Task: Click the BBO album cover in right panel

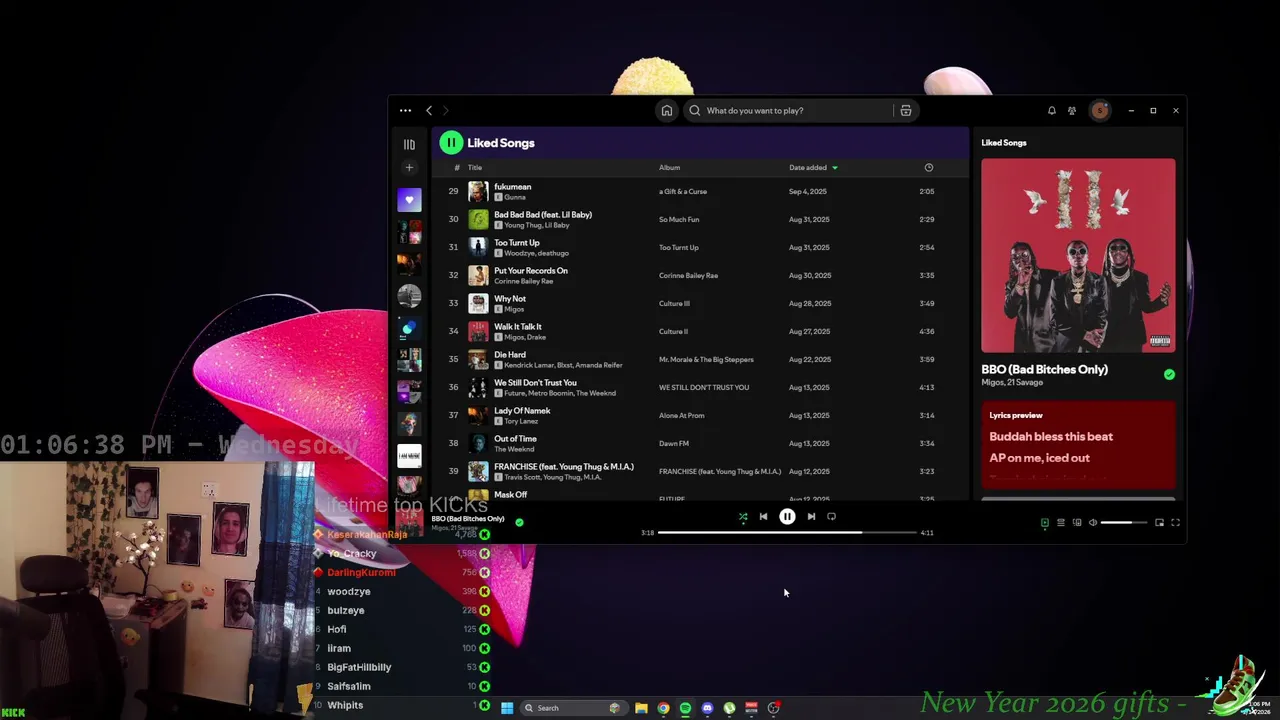Action: point(1078,255)
